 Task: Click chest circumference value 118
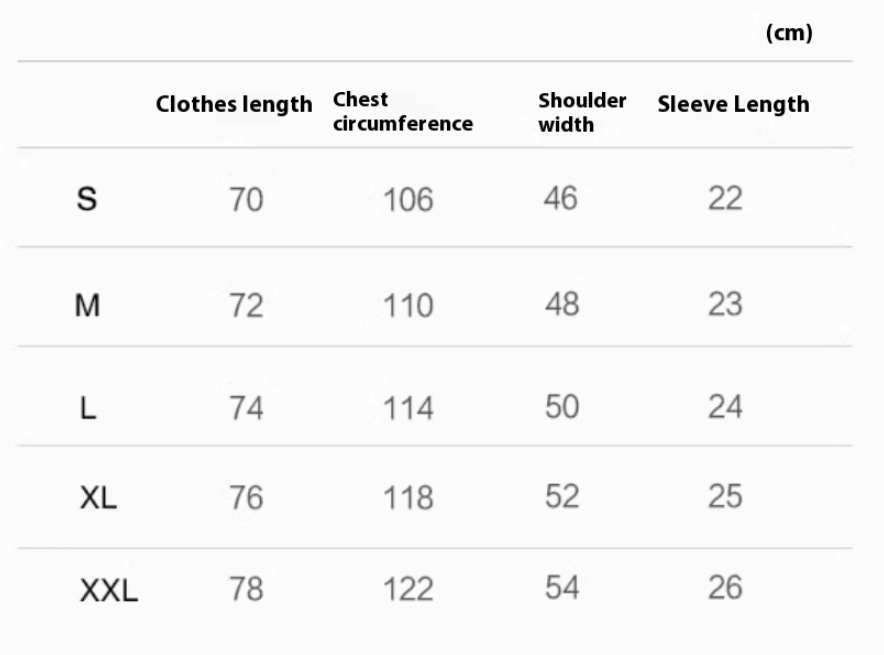coord(408,498)
